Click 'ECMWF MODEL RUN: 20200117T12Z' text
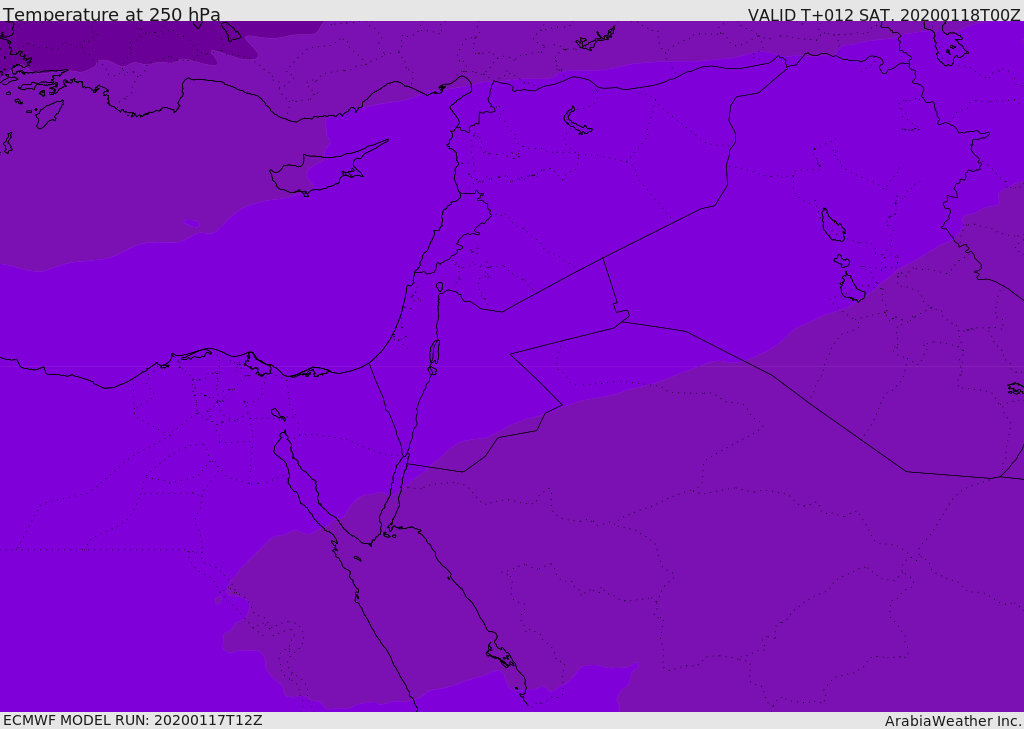 pos(133,720)
